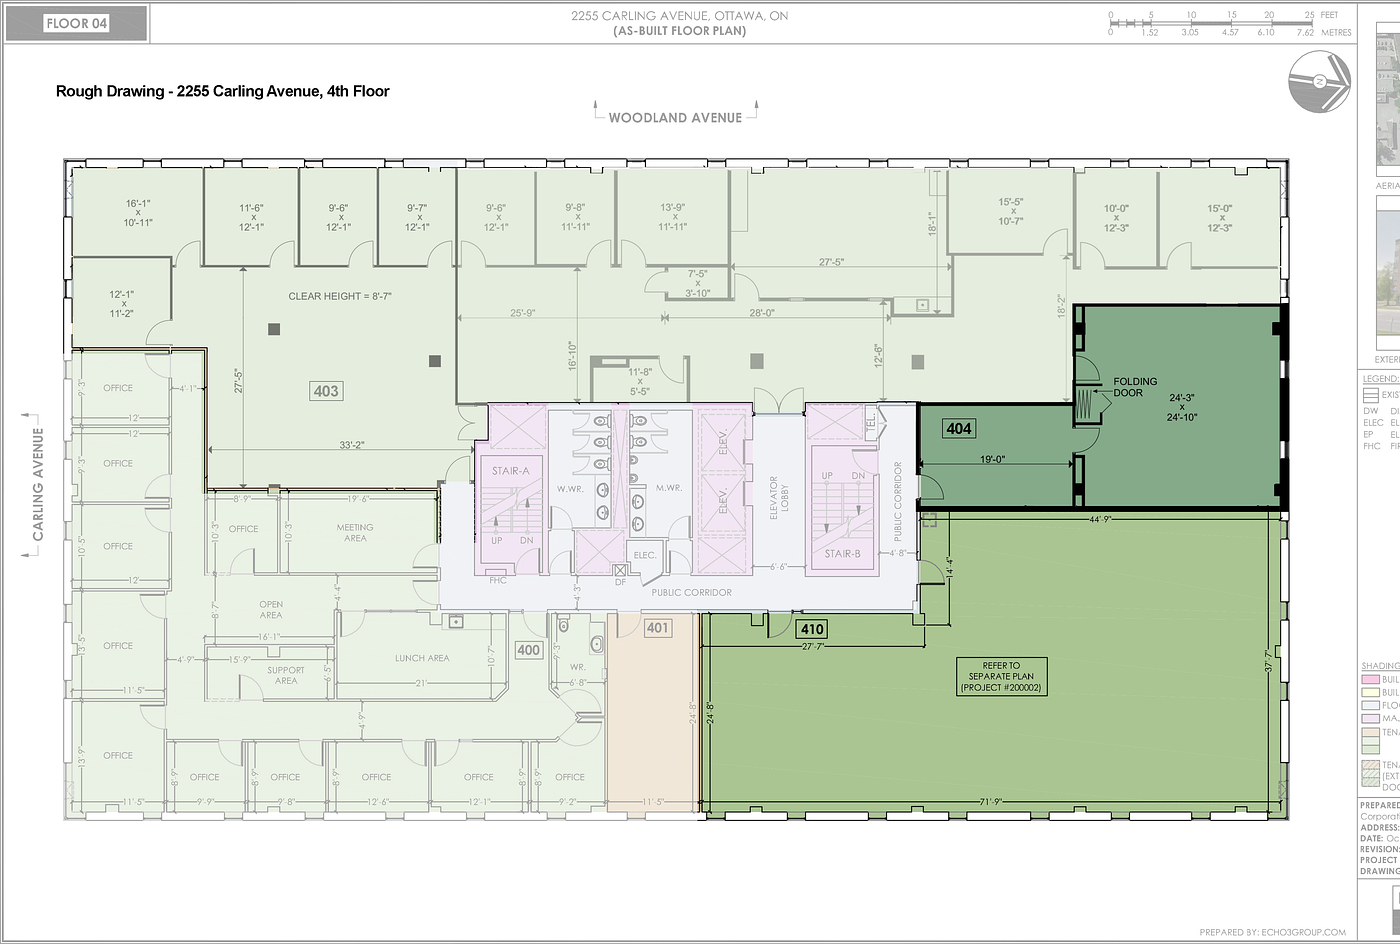The image size is (1400, 944).
Task: Click the feet and metres scale bar
Action: [x=1230, y=24]
